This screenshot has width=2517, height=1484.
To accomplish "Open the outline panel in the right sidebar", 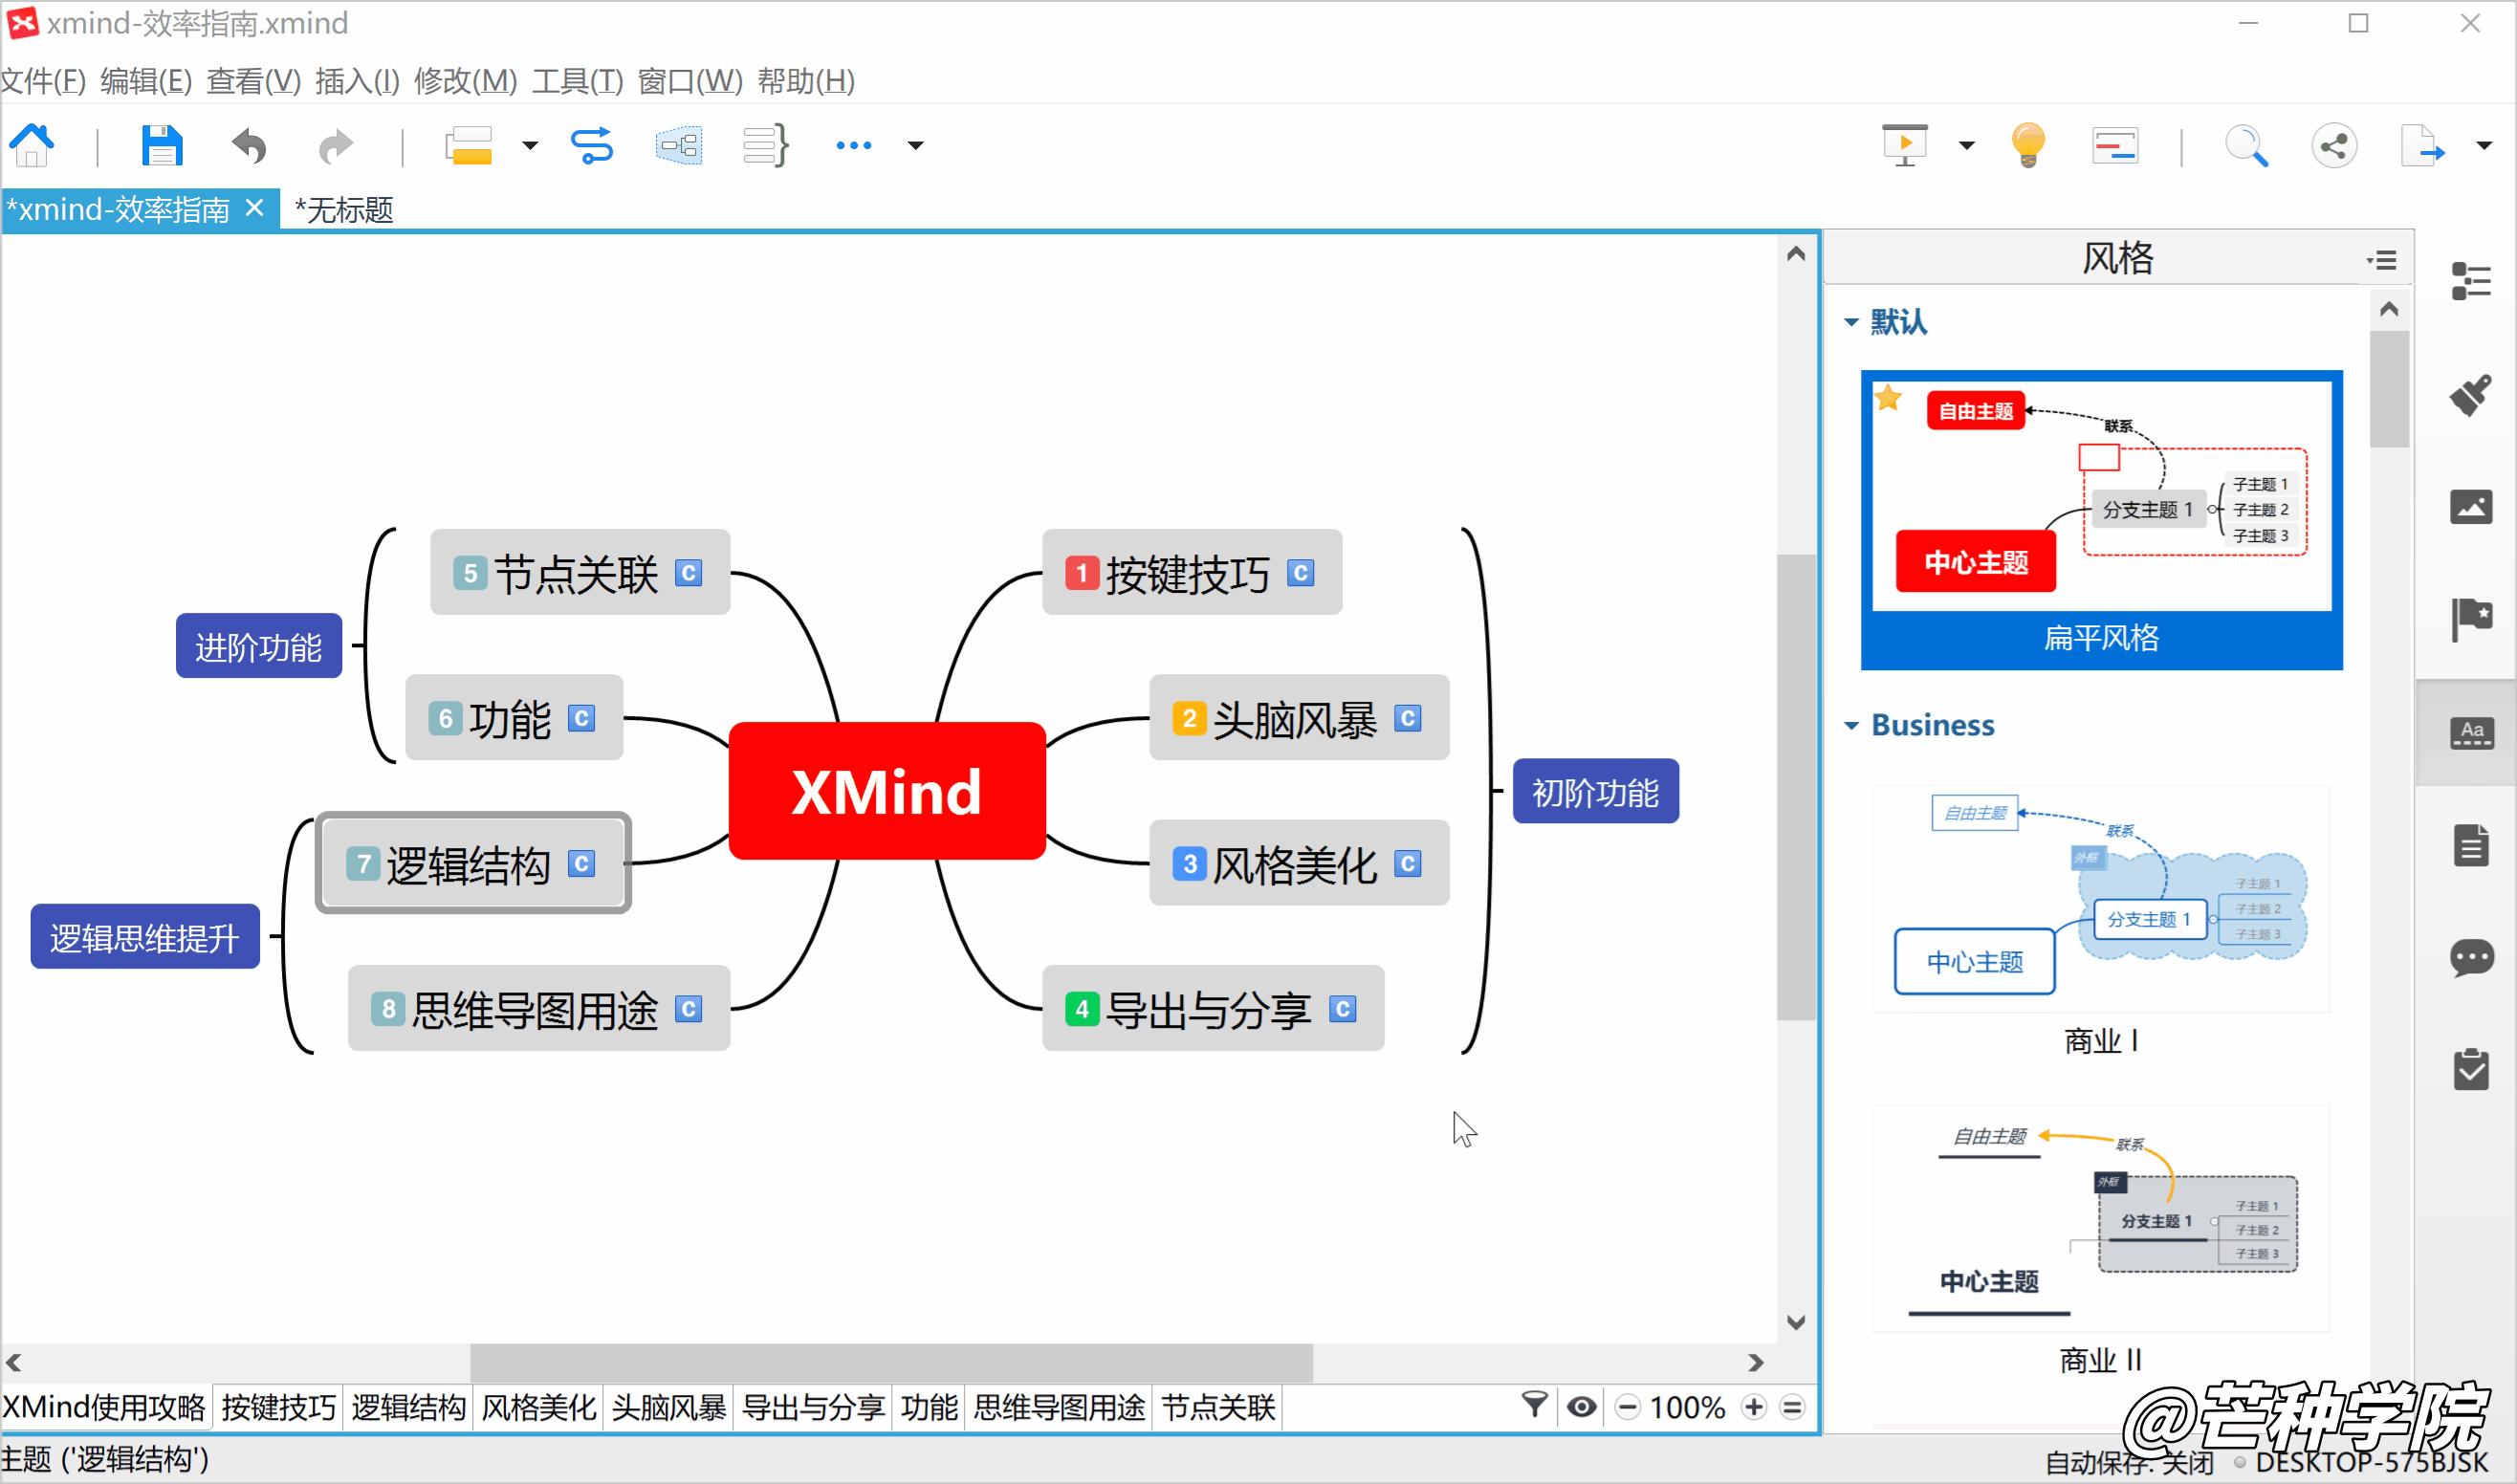I will (x=2470, y=281).
